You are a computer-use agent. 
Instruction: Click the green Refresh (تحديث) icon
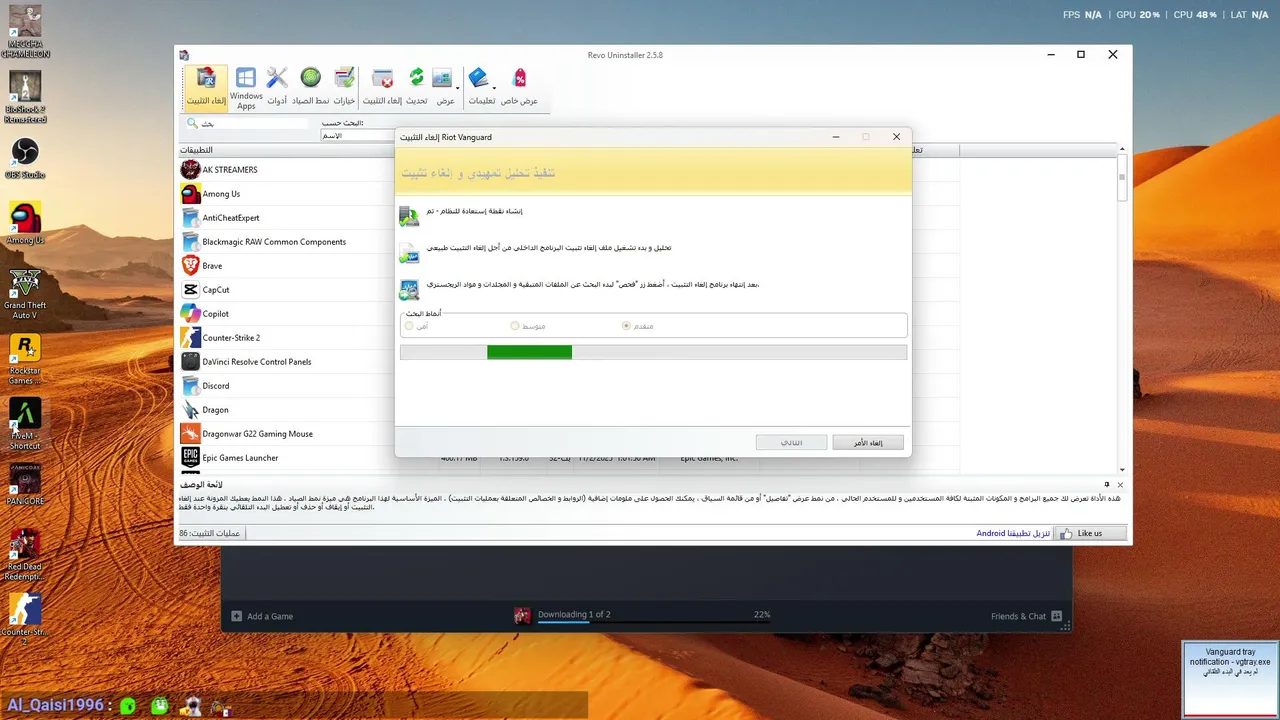(416, 86)
